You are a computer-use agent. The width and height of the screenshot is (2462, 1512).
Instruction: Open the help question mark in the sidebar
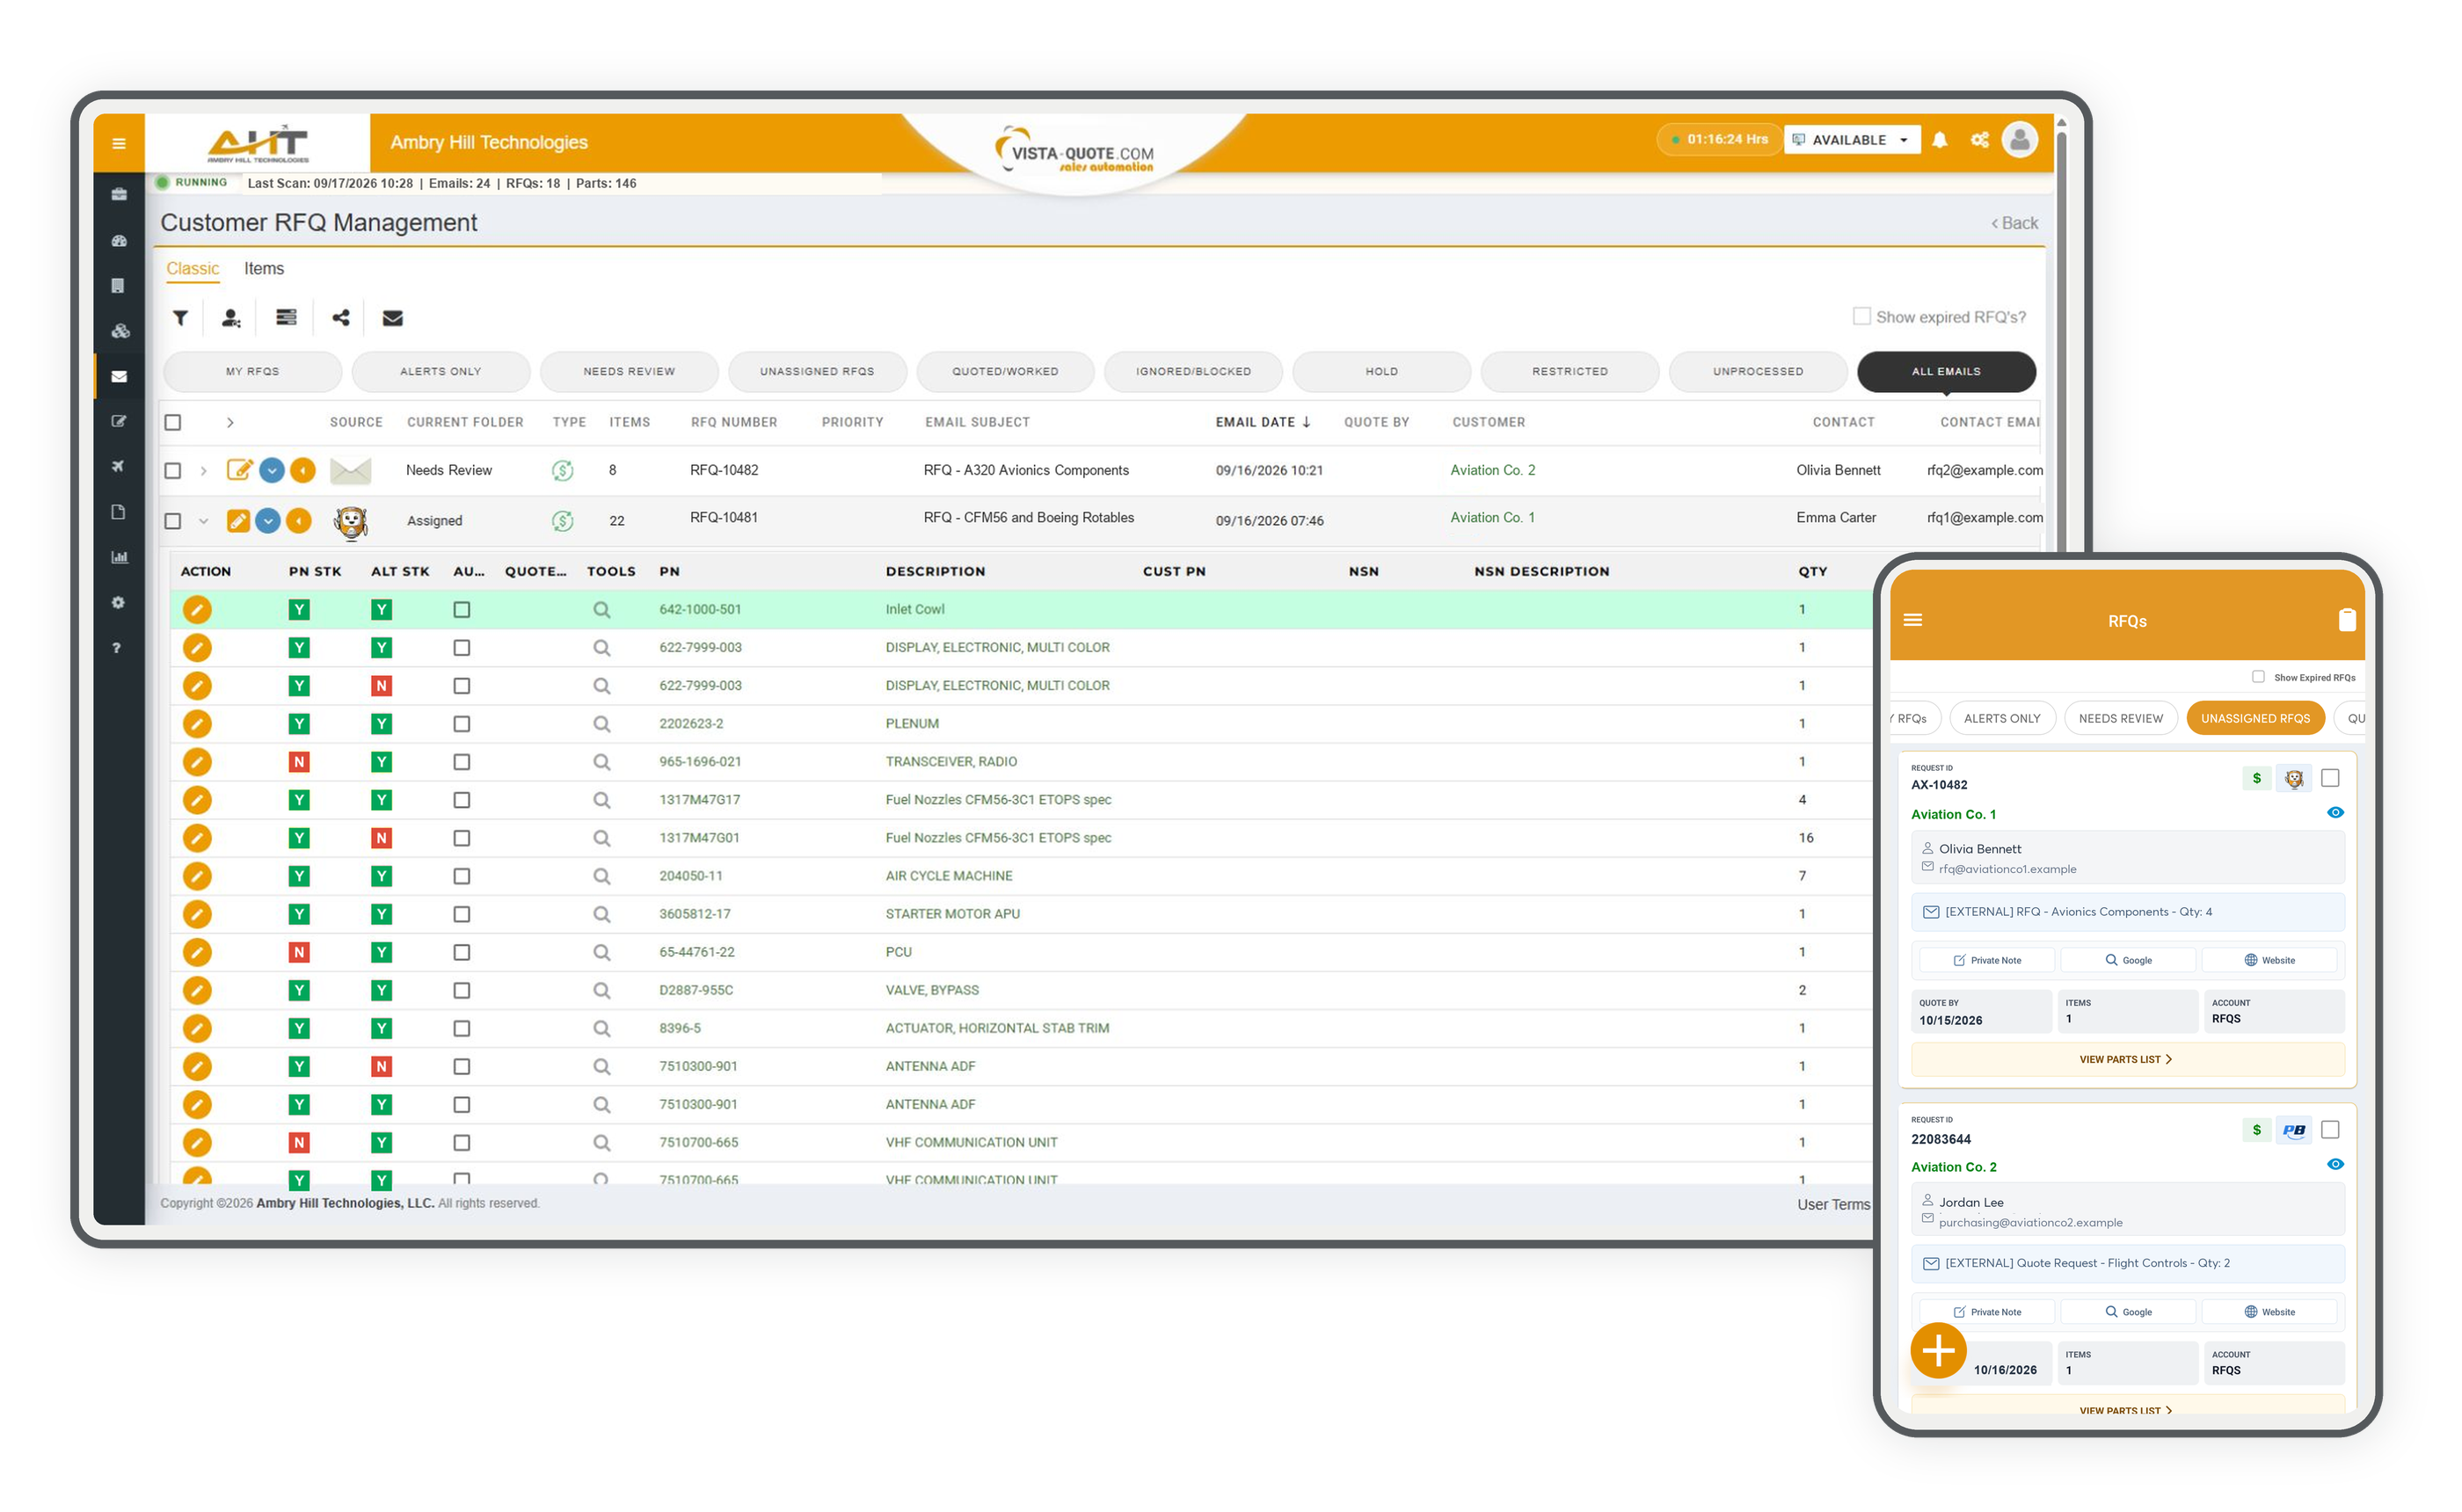(x=117, y=648)
